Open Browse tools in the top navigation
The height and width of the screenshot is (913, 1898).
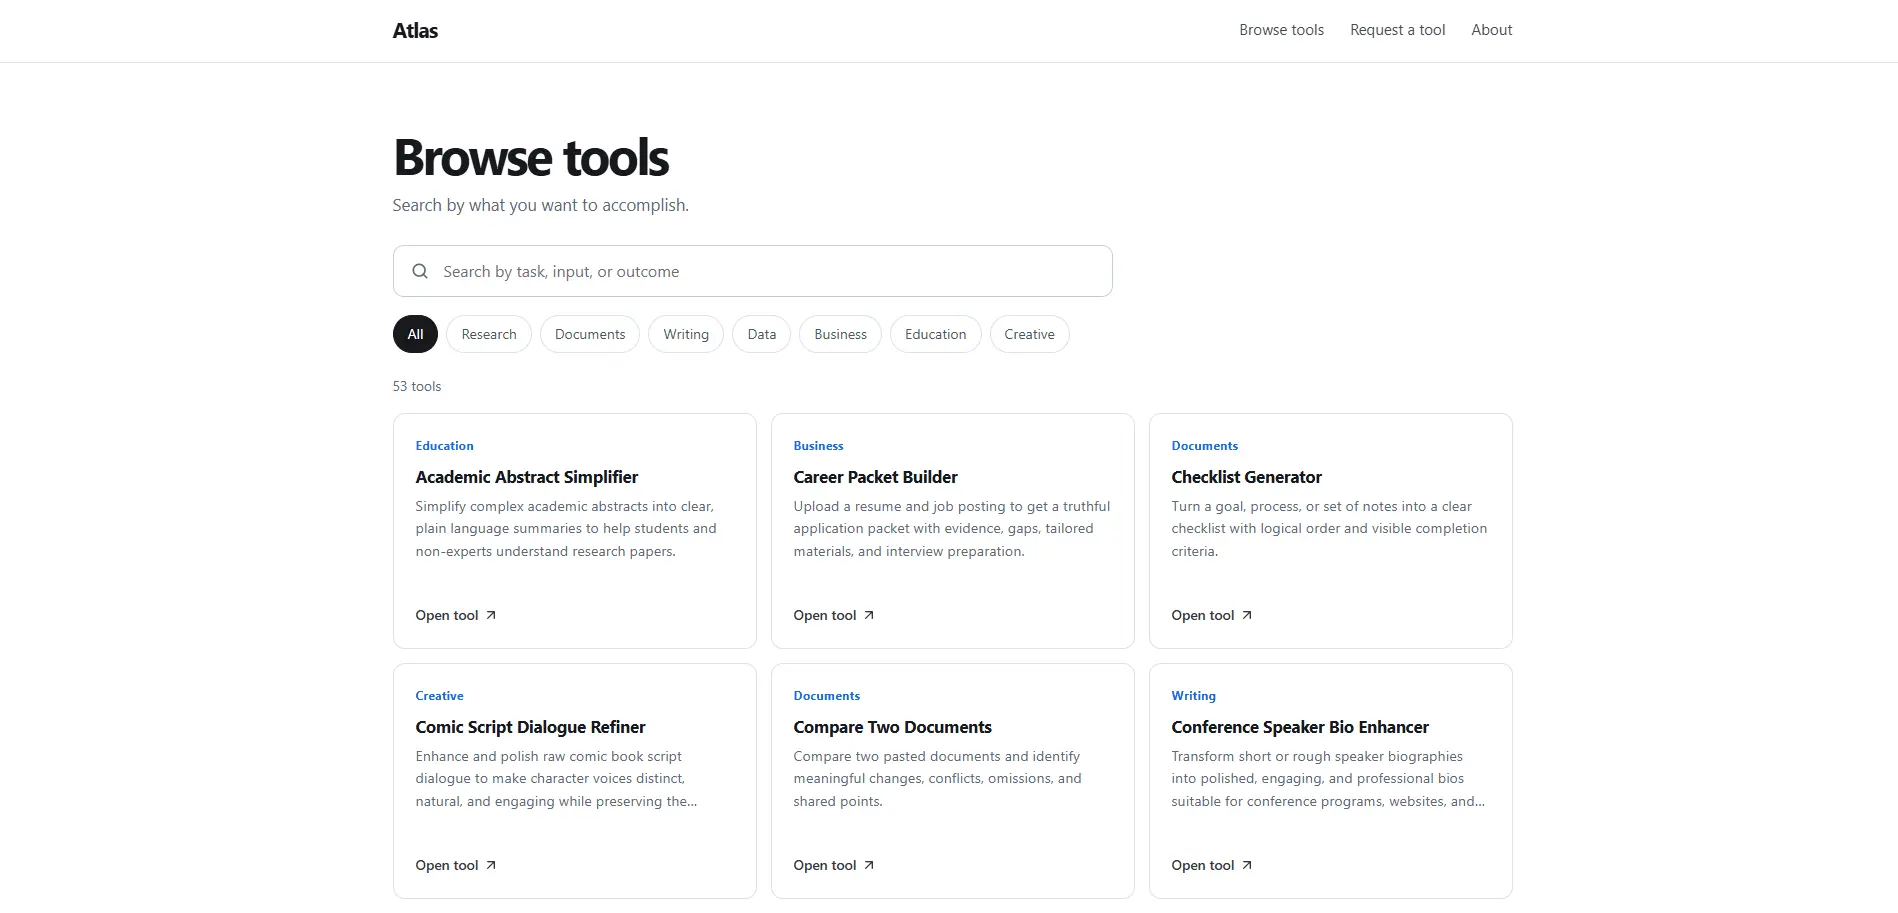[x=1281, y=30]
